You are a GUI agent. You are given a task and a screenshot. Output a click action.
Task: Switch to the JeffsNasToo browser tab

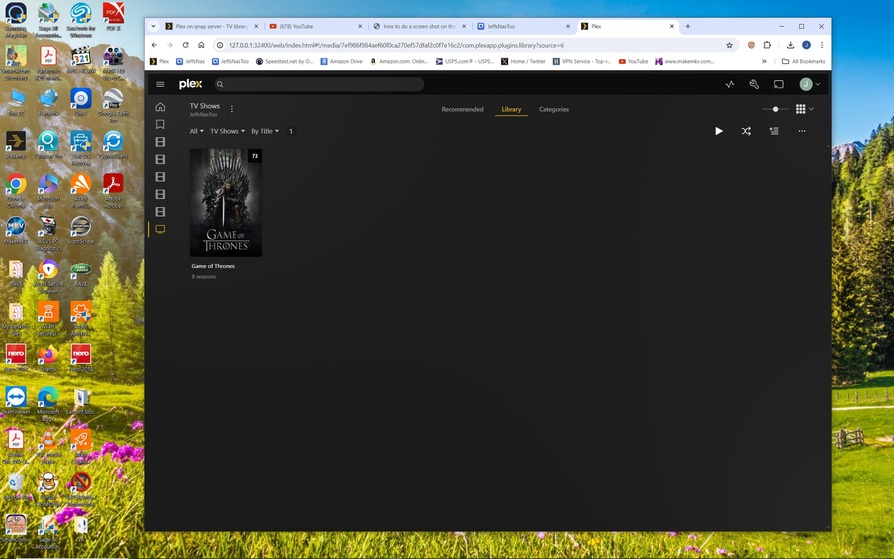point(523,26)
